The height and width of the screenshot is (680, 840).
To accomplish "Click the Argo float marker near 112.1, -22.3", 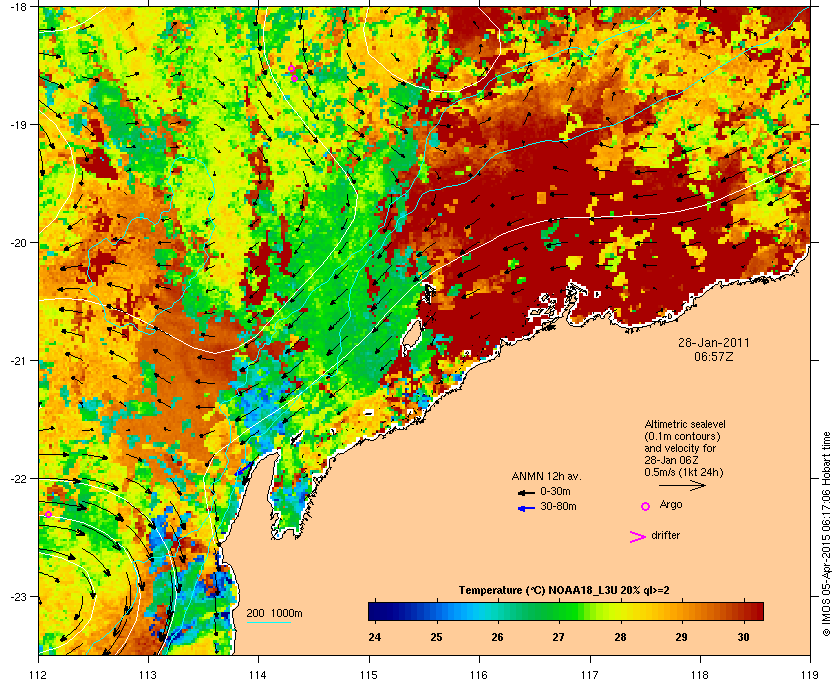I will pos(48,514).
